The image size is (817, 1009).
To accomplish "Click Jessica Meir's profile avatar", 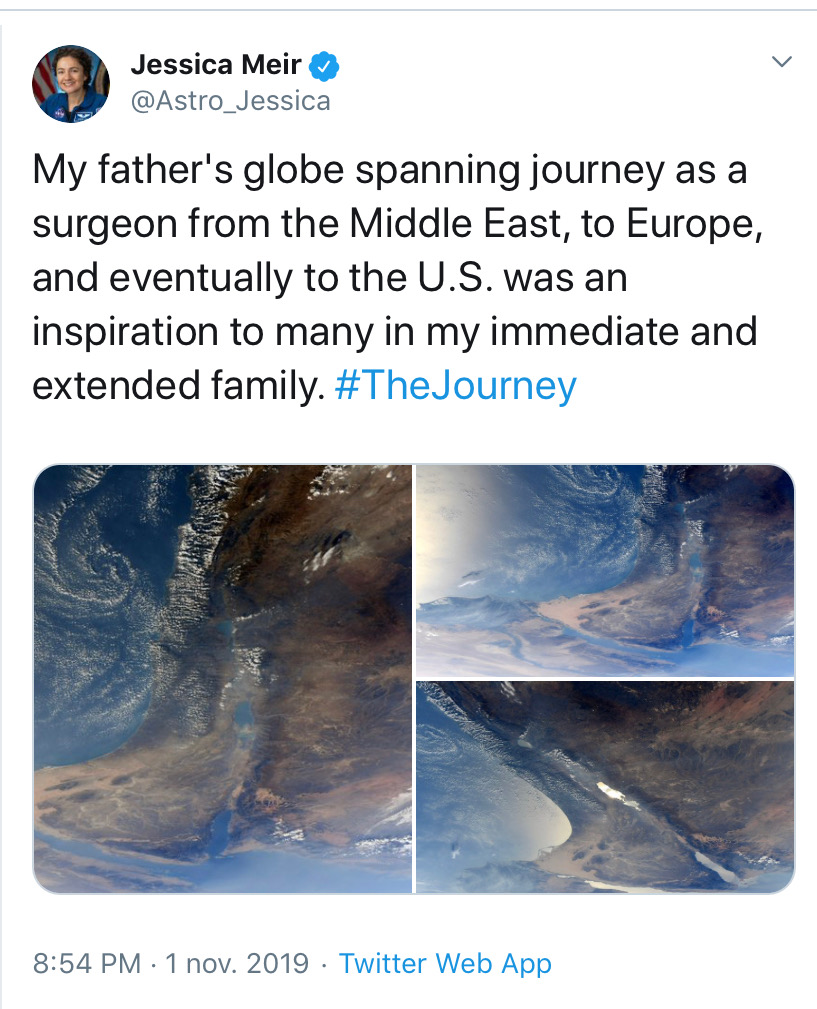I will tap(71, 84).
